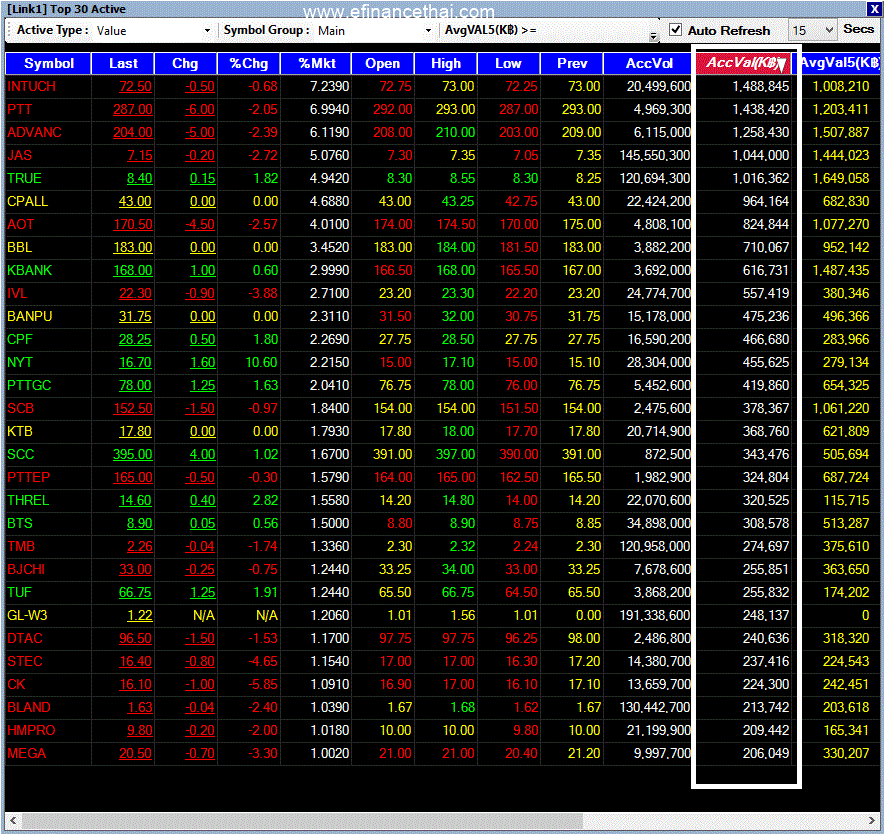The image size is (885, 835).
Task: Select the HMPRO symbol
Action: (32, 731)
